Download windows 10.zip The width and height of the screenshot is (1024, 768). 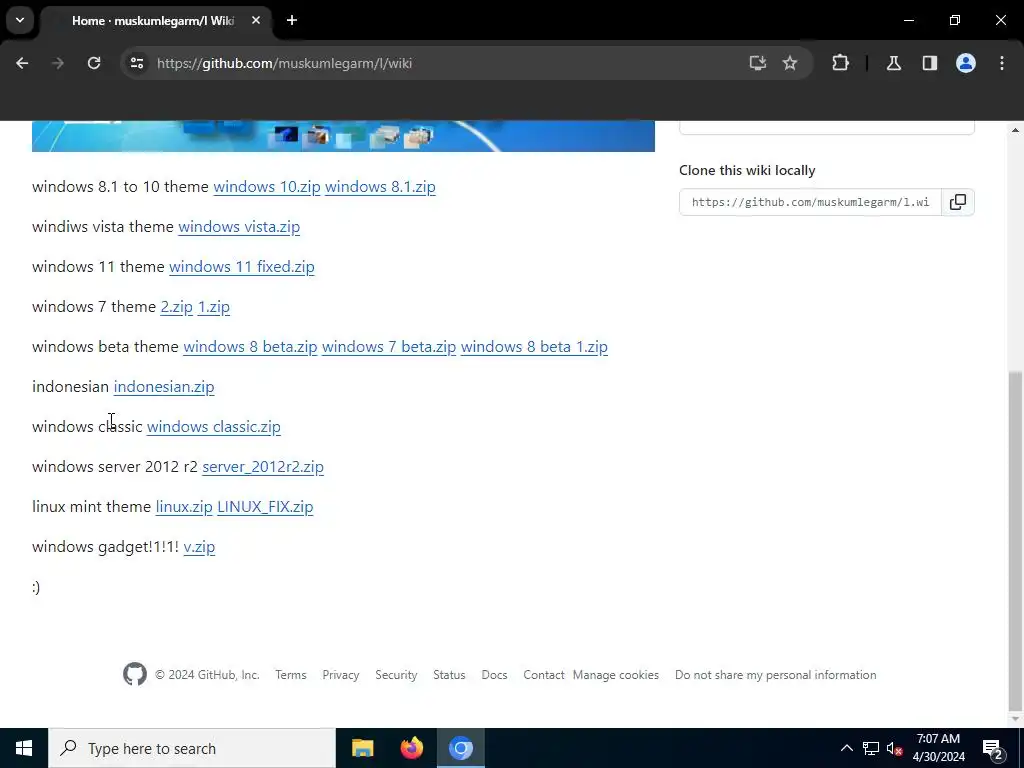267,187
